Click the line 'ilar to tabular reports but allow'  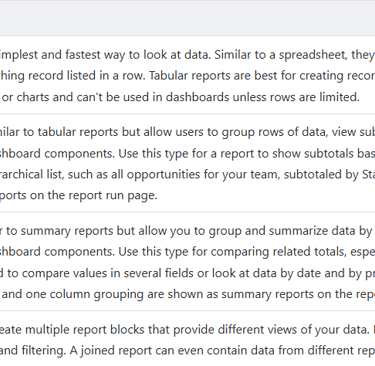click(187, 132)
